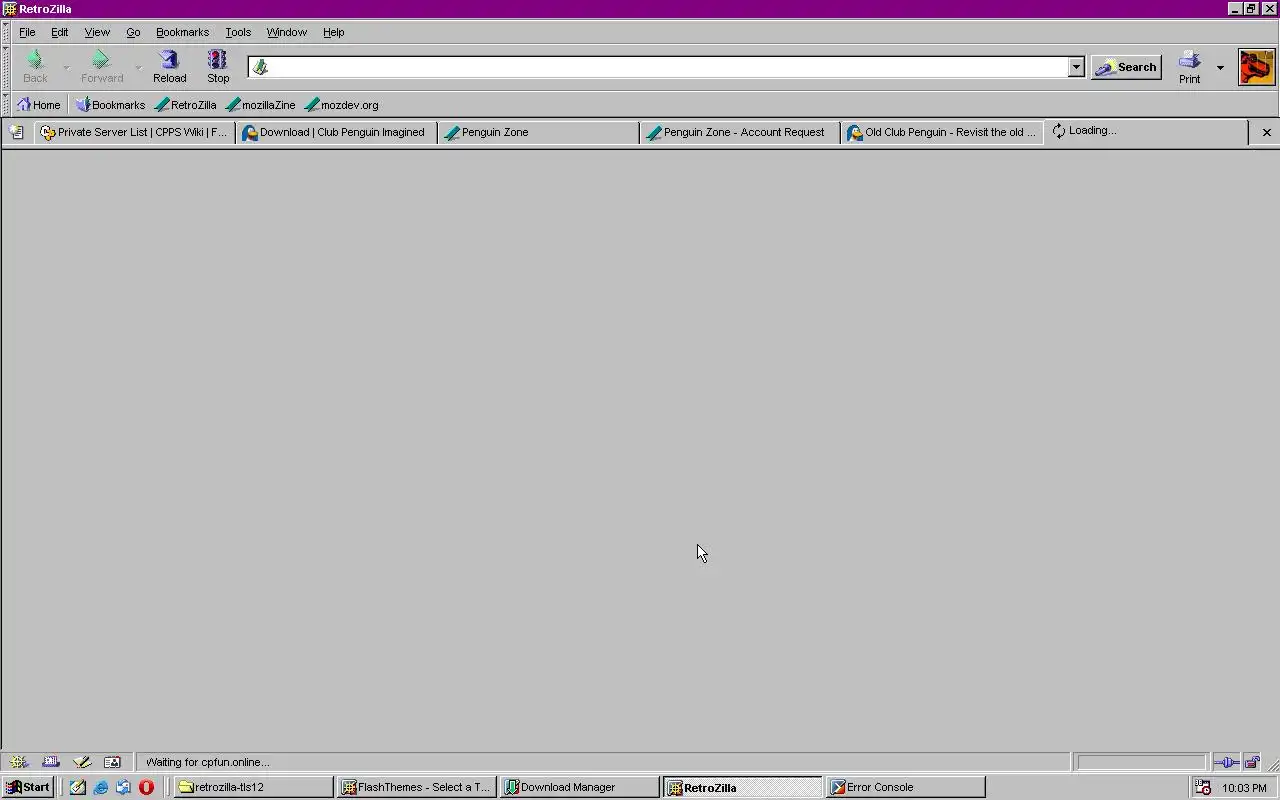1280x800 pixels.
Task: Click the location bar page icon
Action: pos(260,67)
